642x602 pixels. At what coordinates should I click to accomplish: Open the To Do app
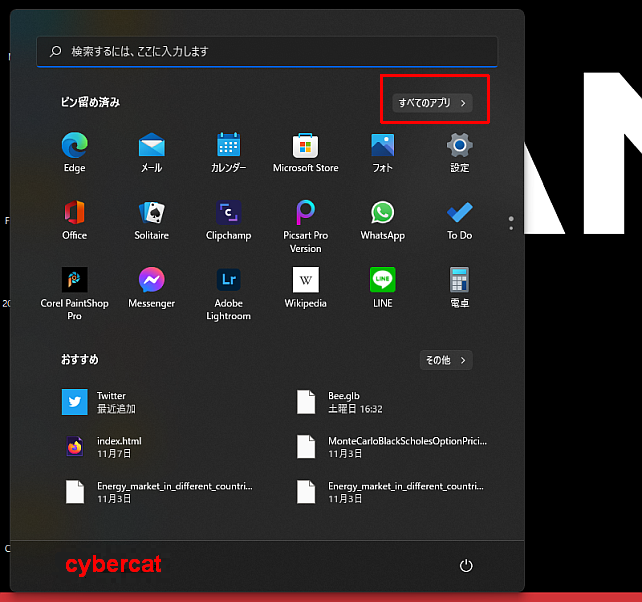coord(459,220)
